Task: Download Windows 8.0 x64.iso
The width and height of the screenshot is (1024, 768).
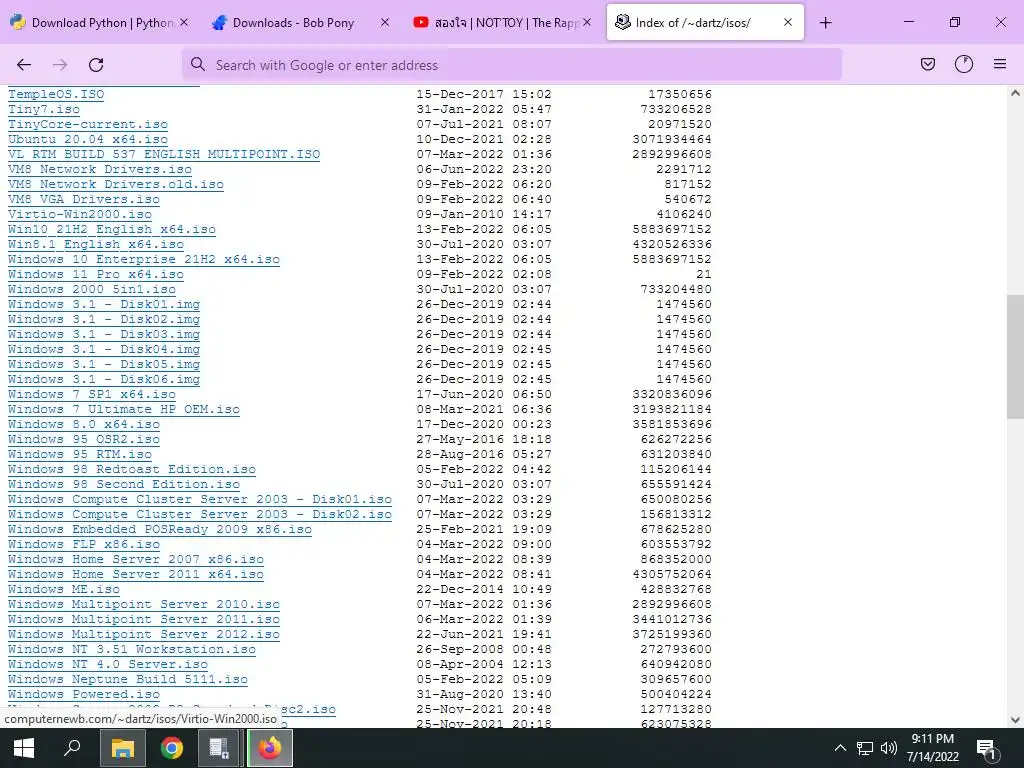Action: pos(84,424)
